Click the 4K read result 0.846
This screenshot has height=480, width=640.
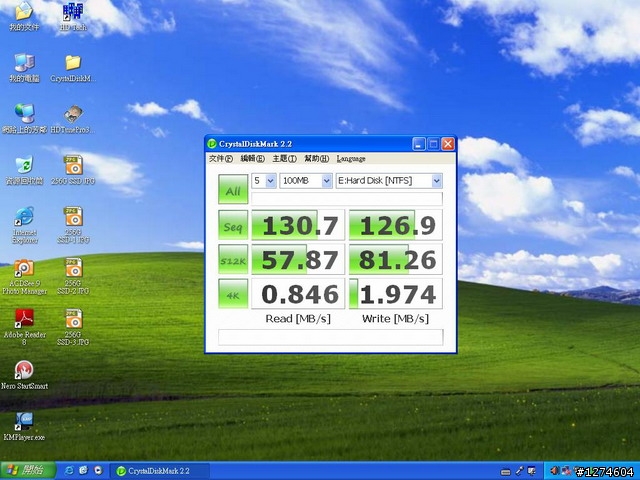(x=298, y=294)
